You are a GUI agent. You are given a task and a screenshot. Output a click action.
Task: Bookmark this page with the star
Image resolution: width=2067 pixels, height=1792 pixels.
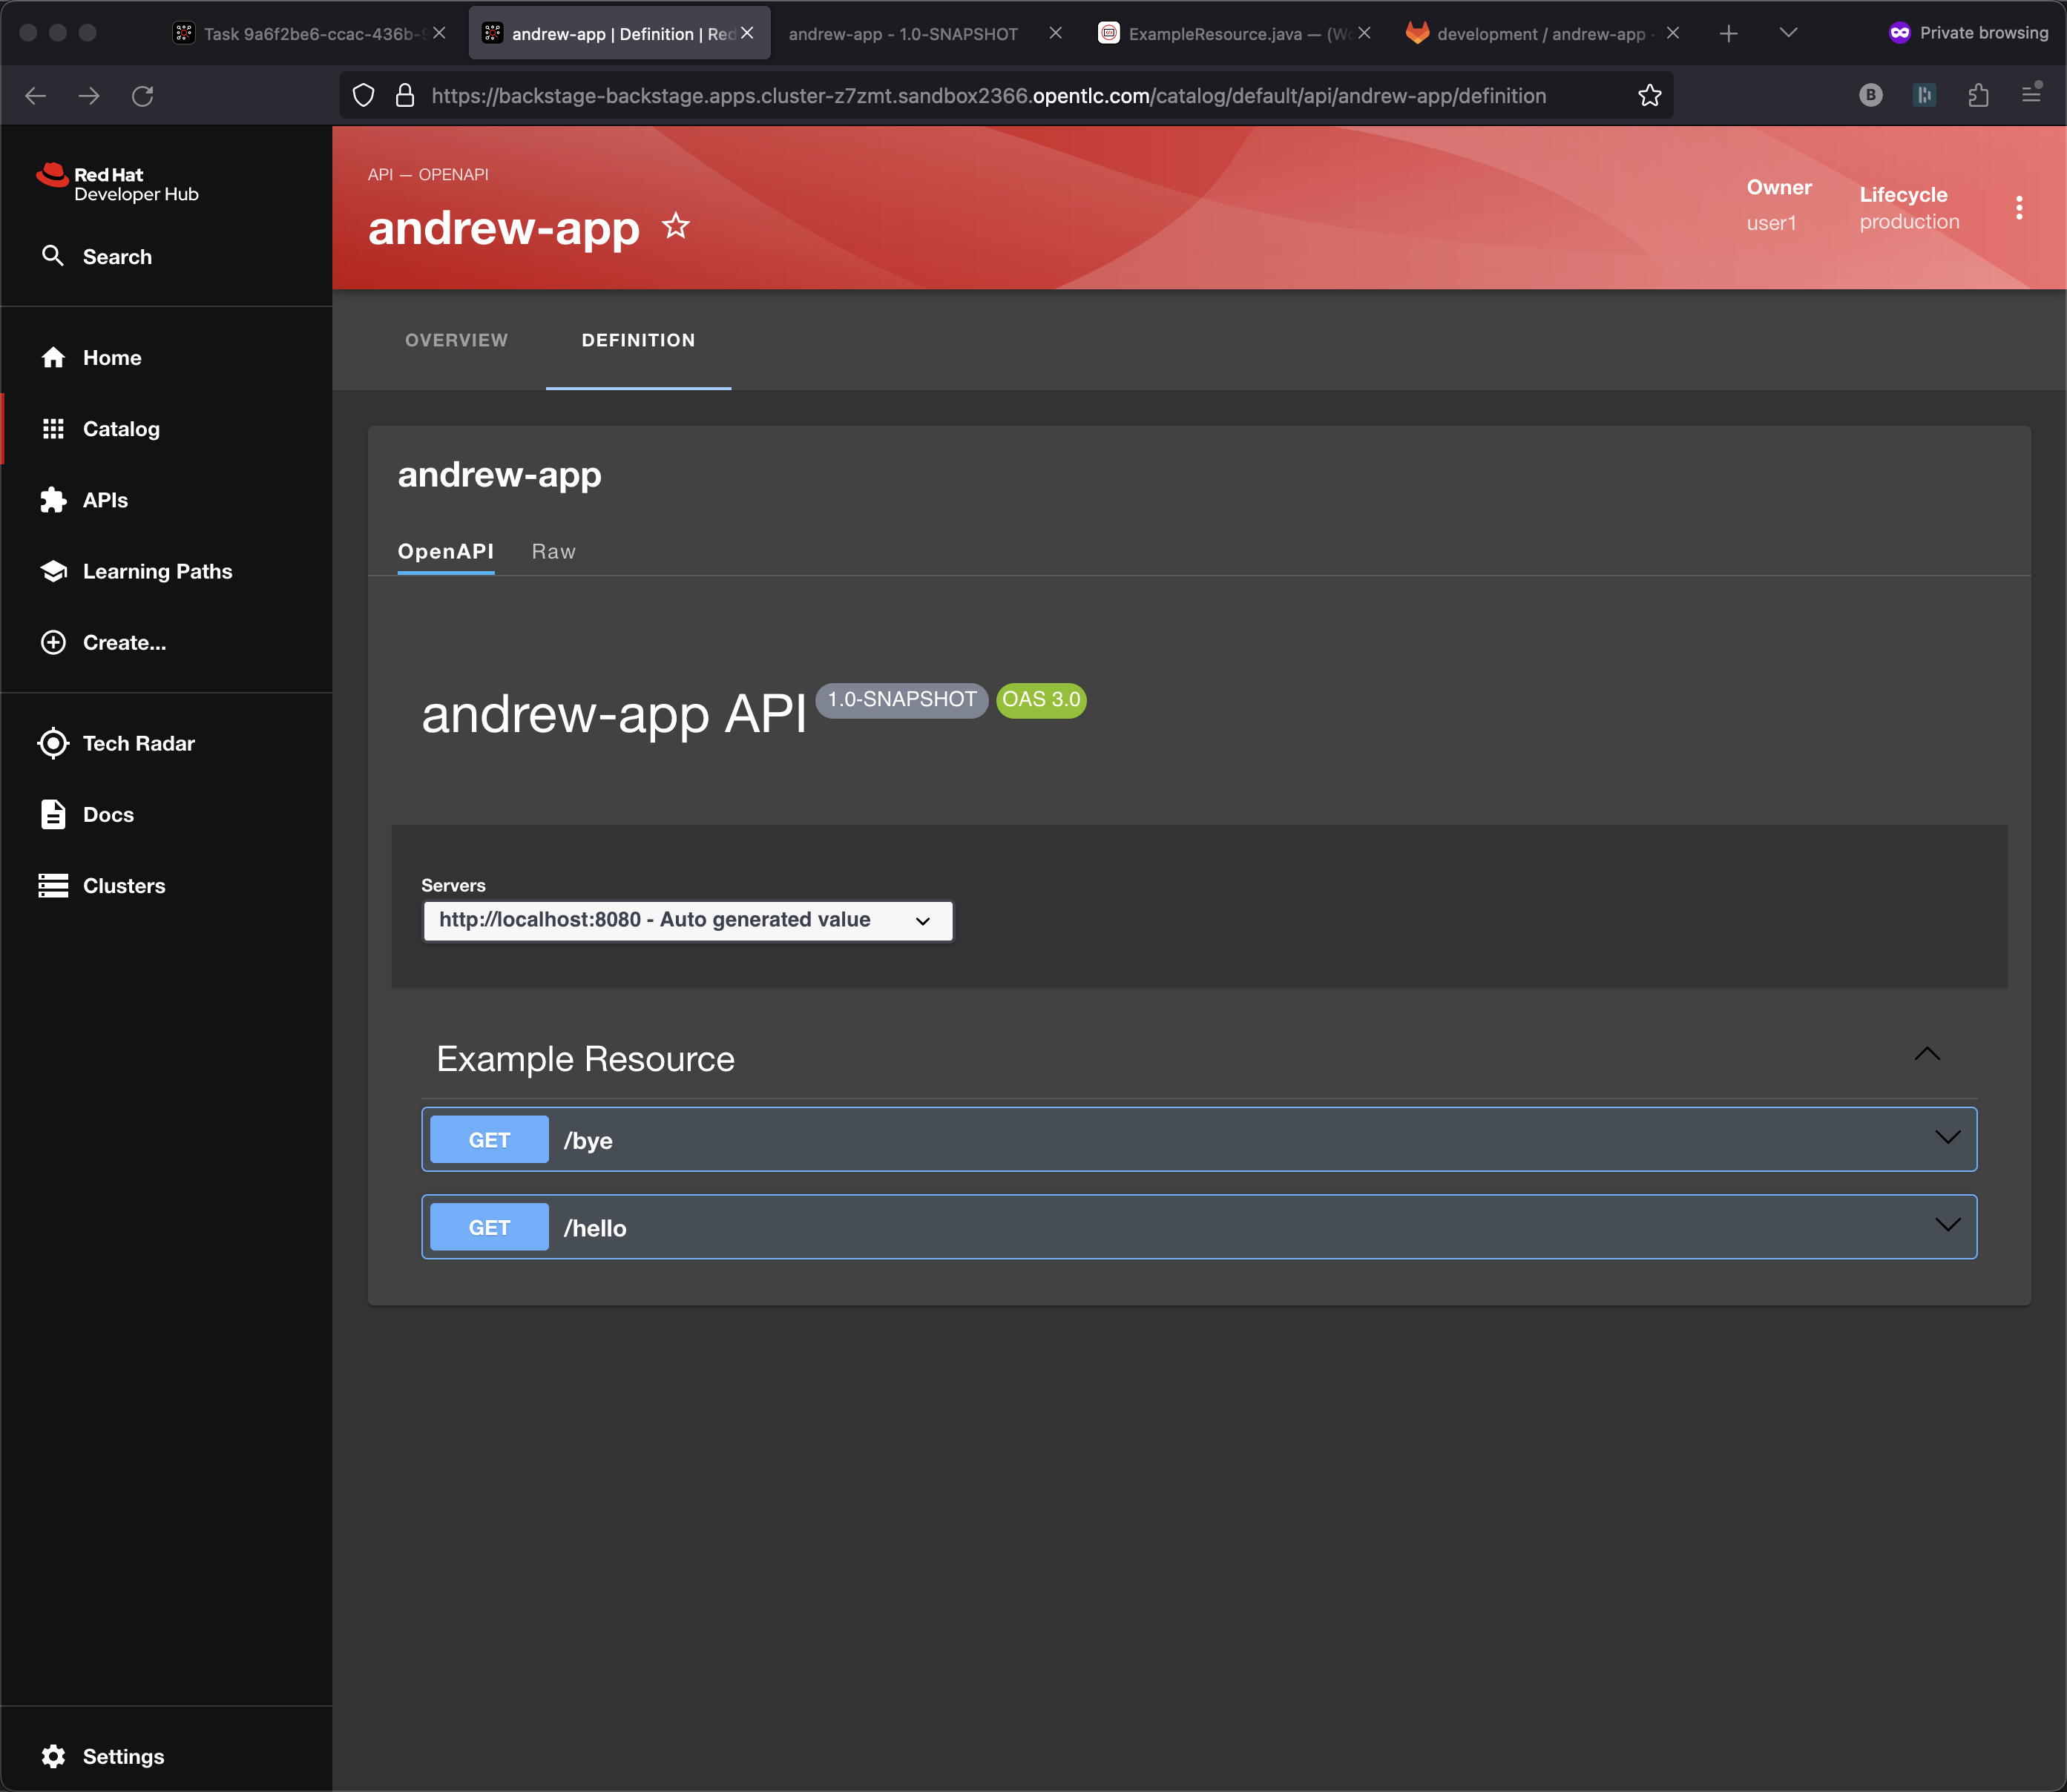(1649, 96)
